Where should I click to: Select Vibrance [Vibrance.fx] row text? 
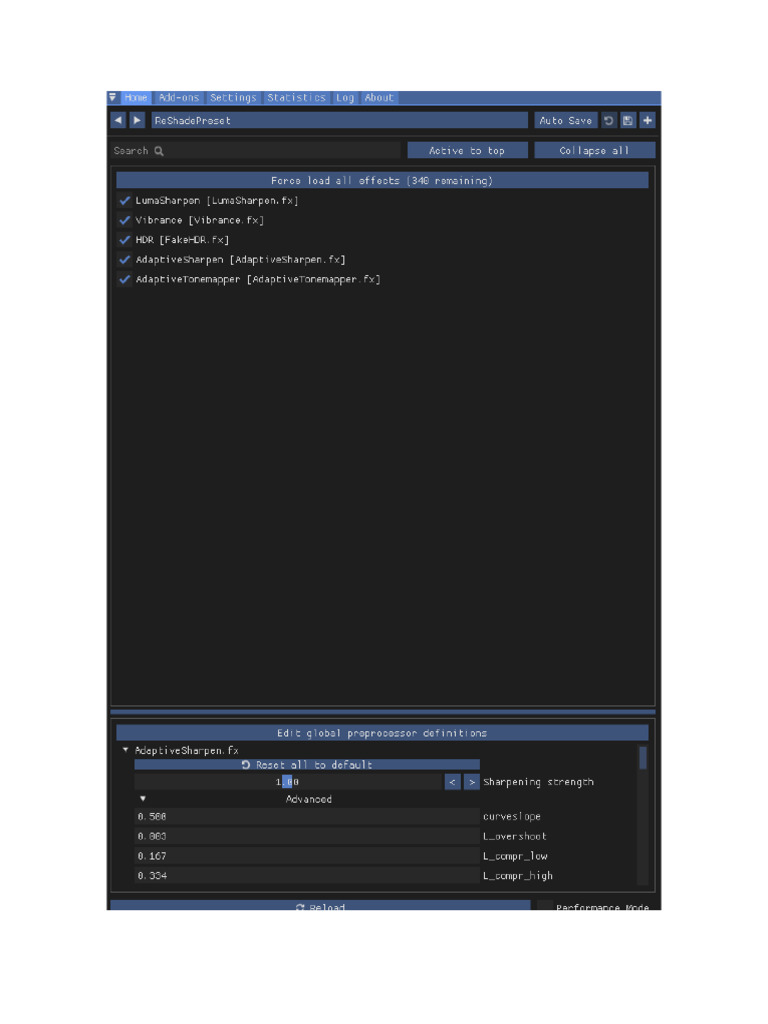(200, 220)
